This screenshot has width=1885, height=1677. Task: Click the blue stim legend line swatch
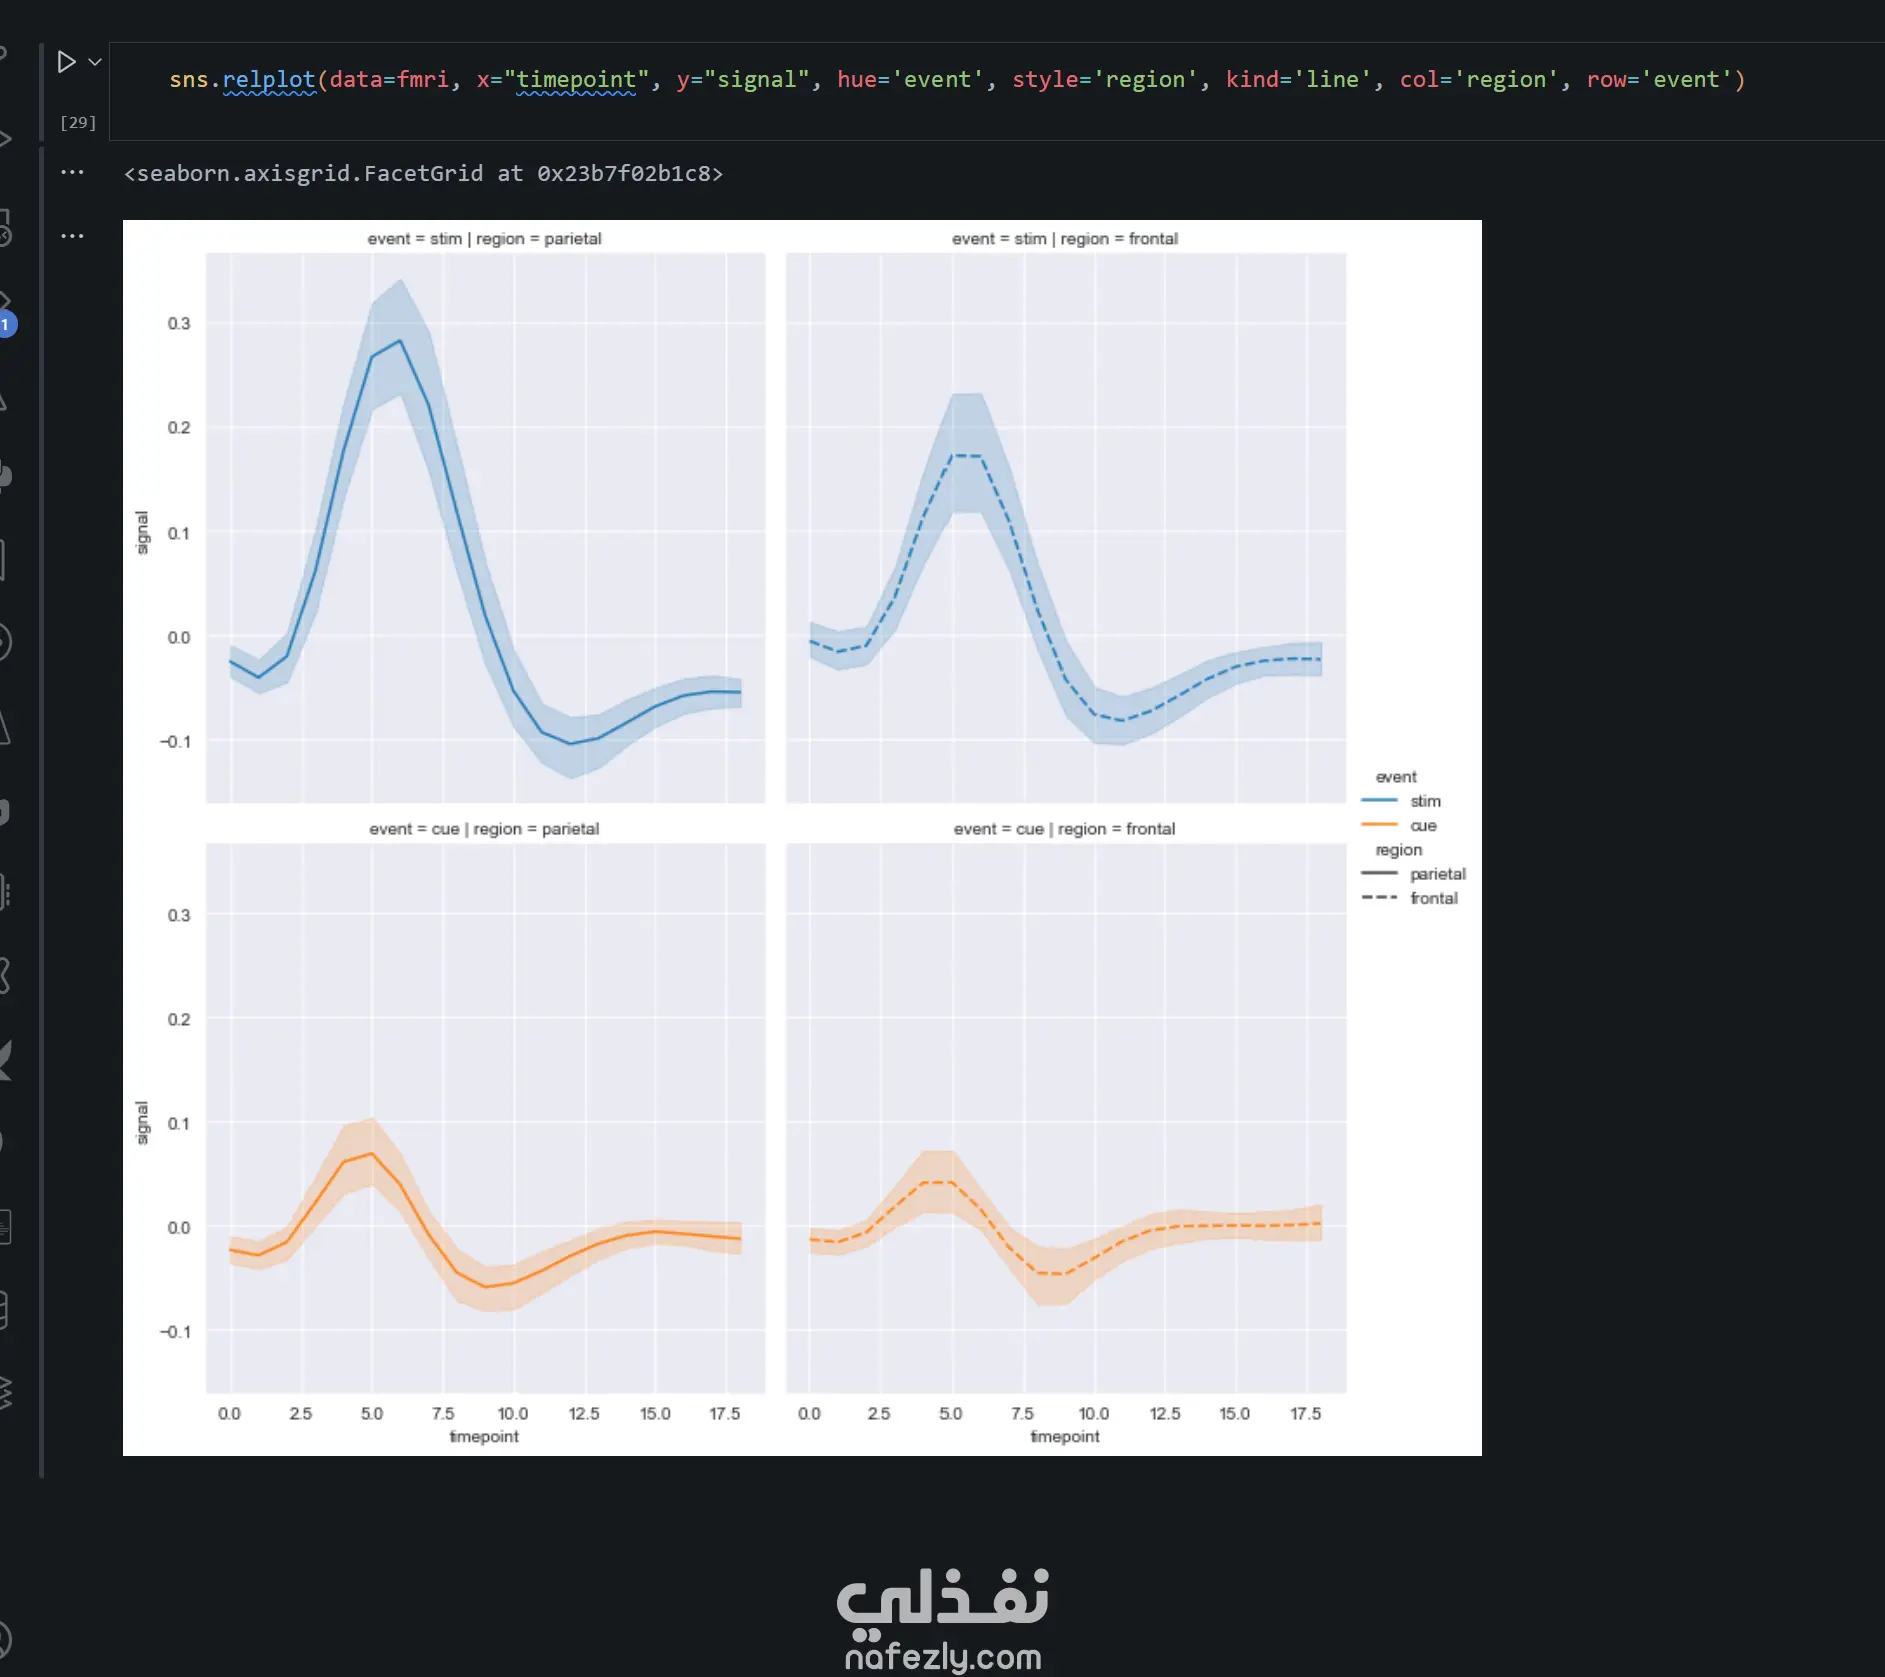[x=1379, y=801]
